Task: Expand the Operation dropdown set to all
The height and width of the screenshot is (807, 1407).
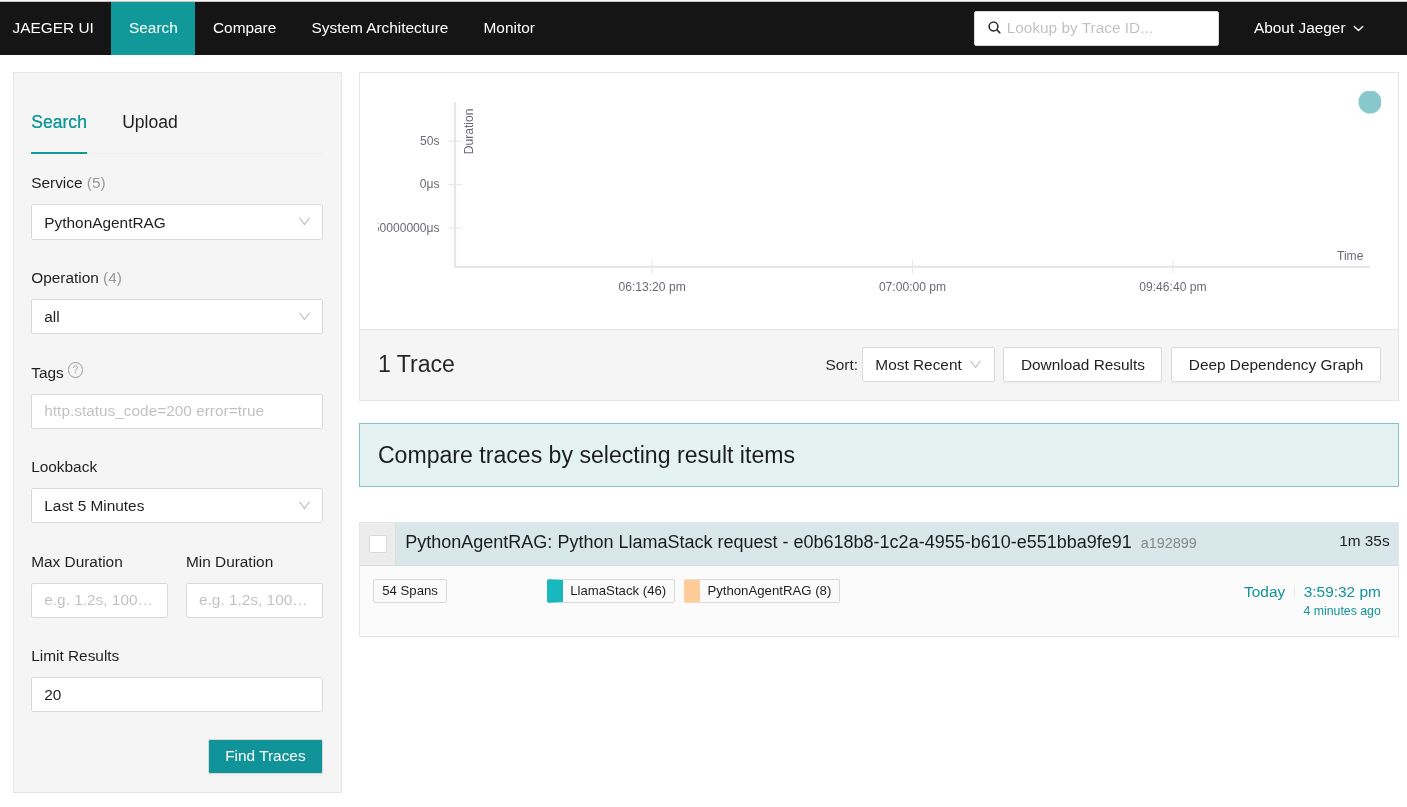Action: tap(176, 317)
